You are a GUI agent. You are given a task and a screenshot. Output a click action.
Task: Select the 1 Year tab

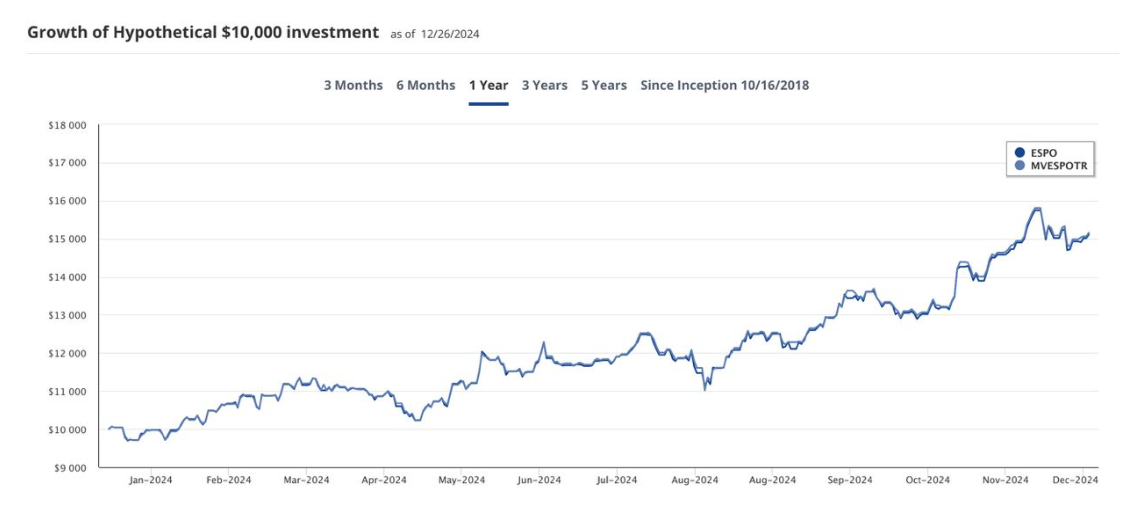tap(488, 85)
